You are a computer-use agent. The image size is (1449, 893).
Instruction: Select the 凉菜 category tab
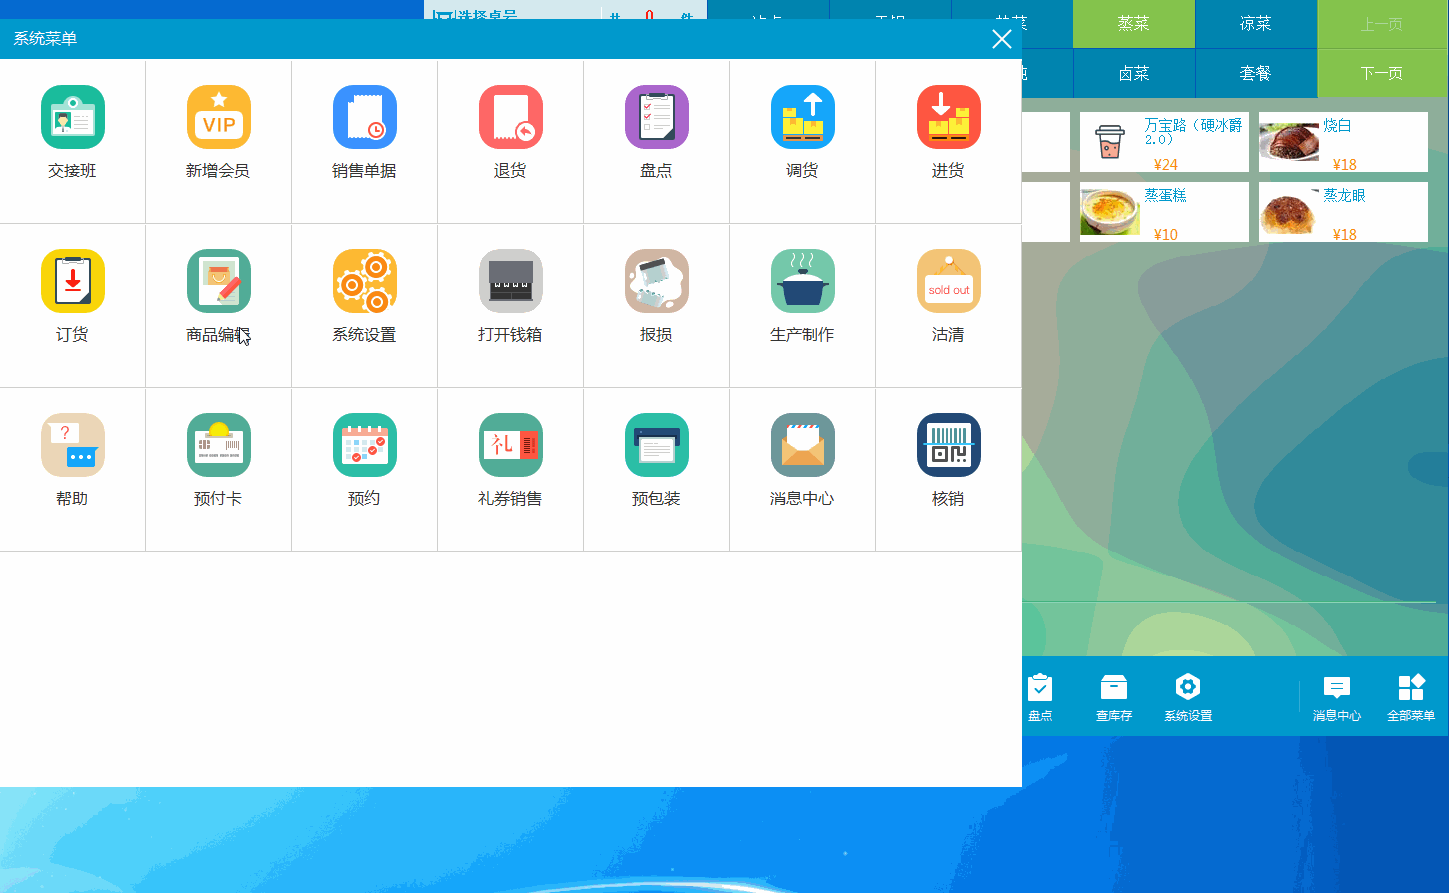pos(1256,24)
